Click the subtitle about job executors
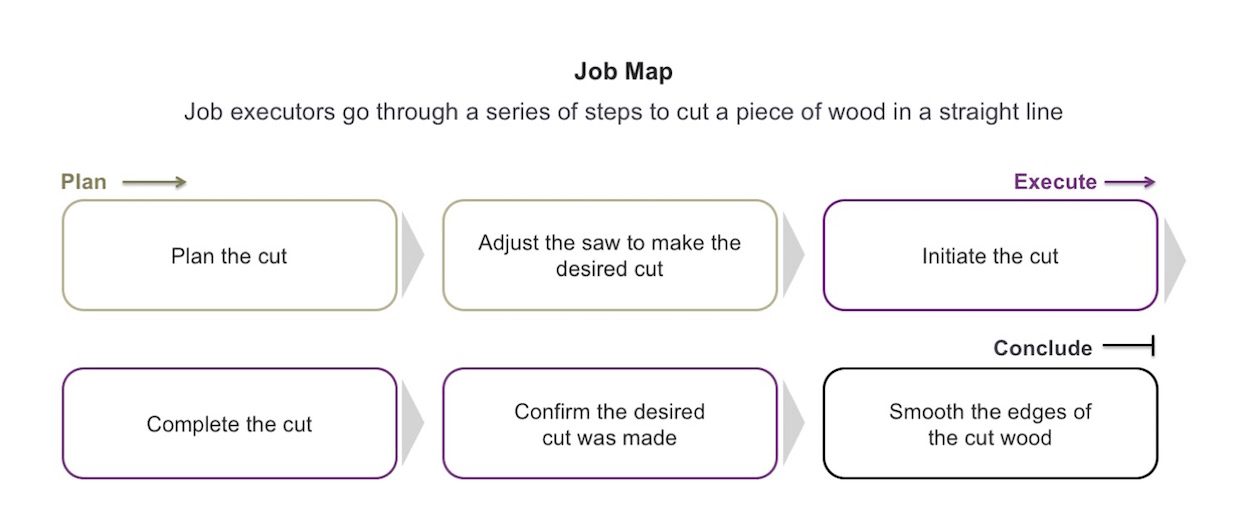The height and width of the screenshot is (527, 1248). point(623,112)
